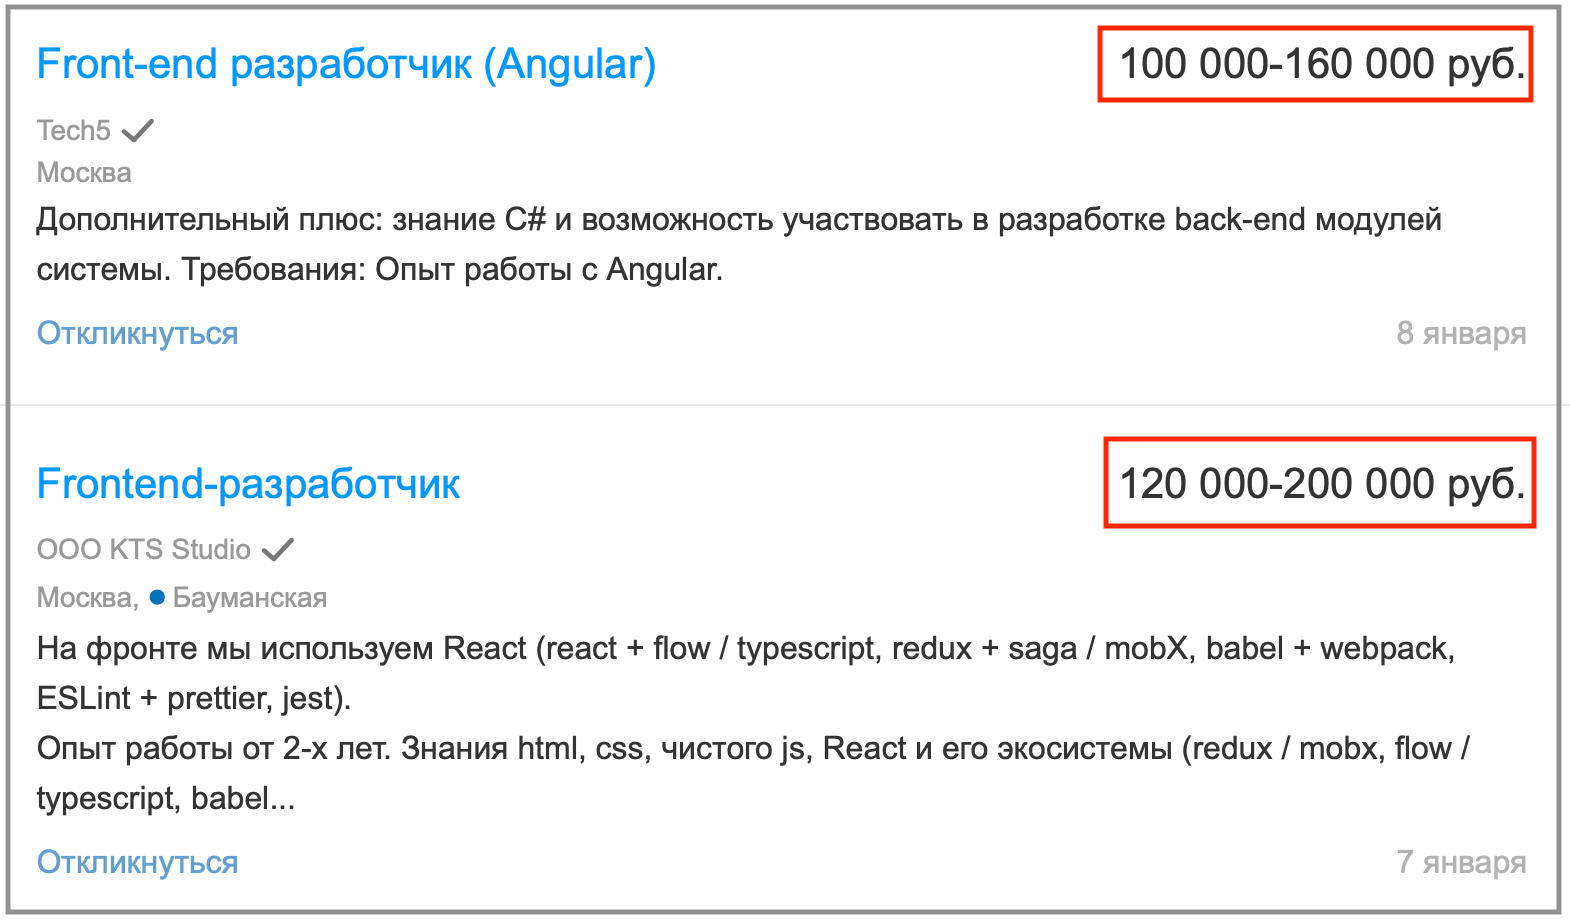Click the verified checkmark next to Tech5
The width and height of the screenshot is (1570, 924).
(138, 130)
